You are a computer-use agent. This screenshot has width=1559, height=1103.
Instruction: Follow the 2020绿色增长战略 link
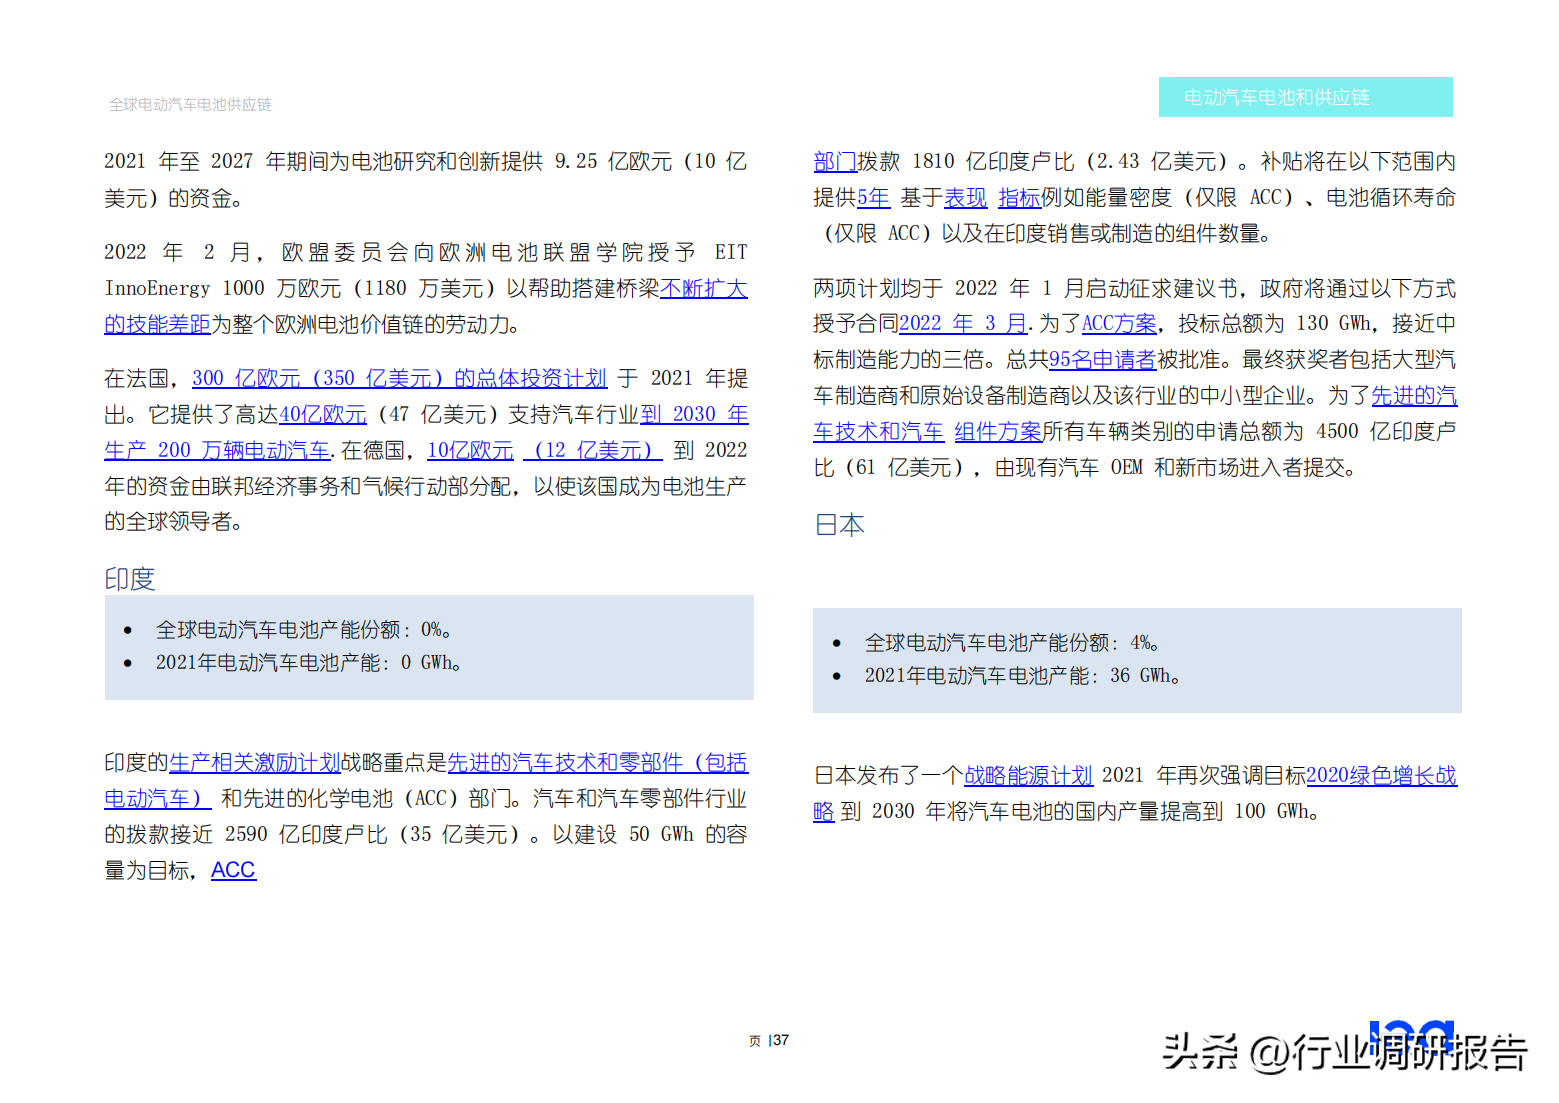(x=1381, y=776)
